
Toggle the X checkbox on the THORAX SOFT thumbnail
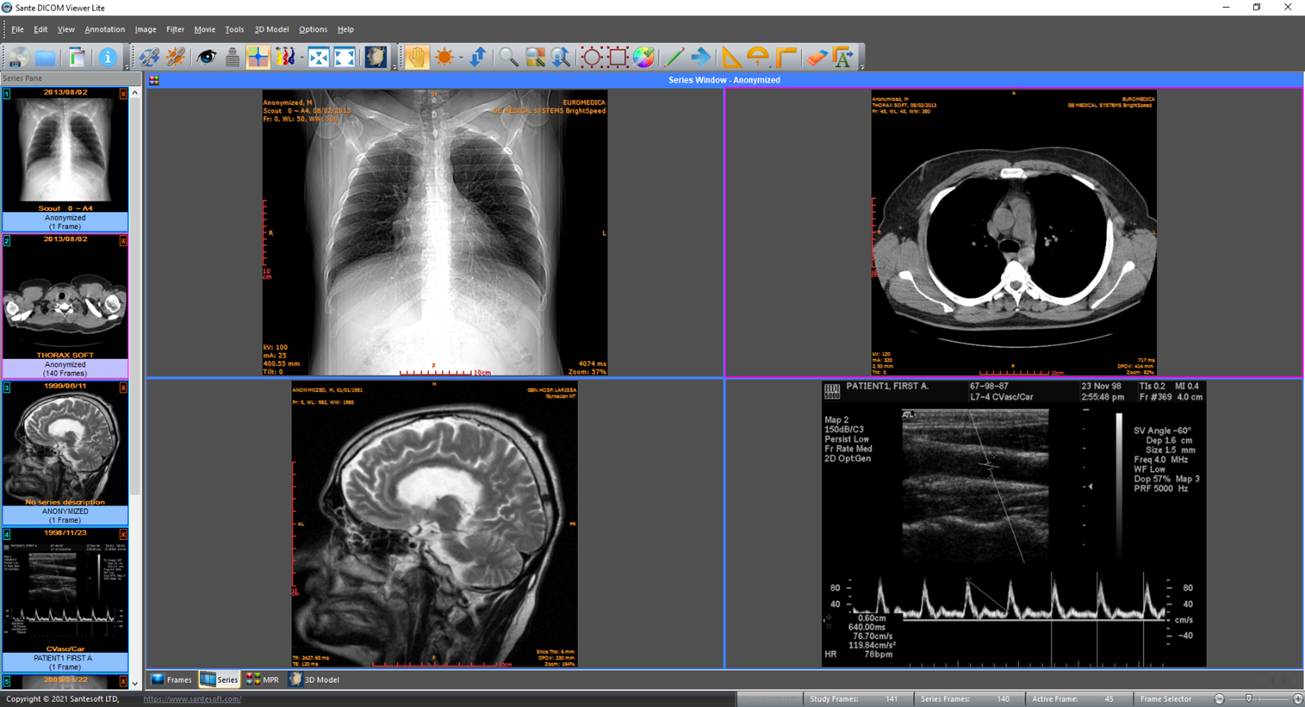click(x=124, y=240)
